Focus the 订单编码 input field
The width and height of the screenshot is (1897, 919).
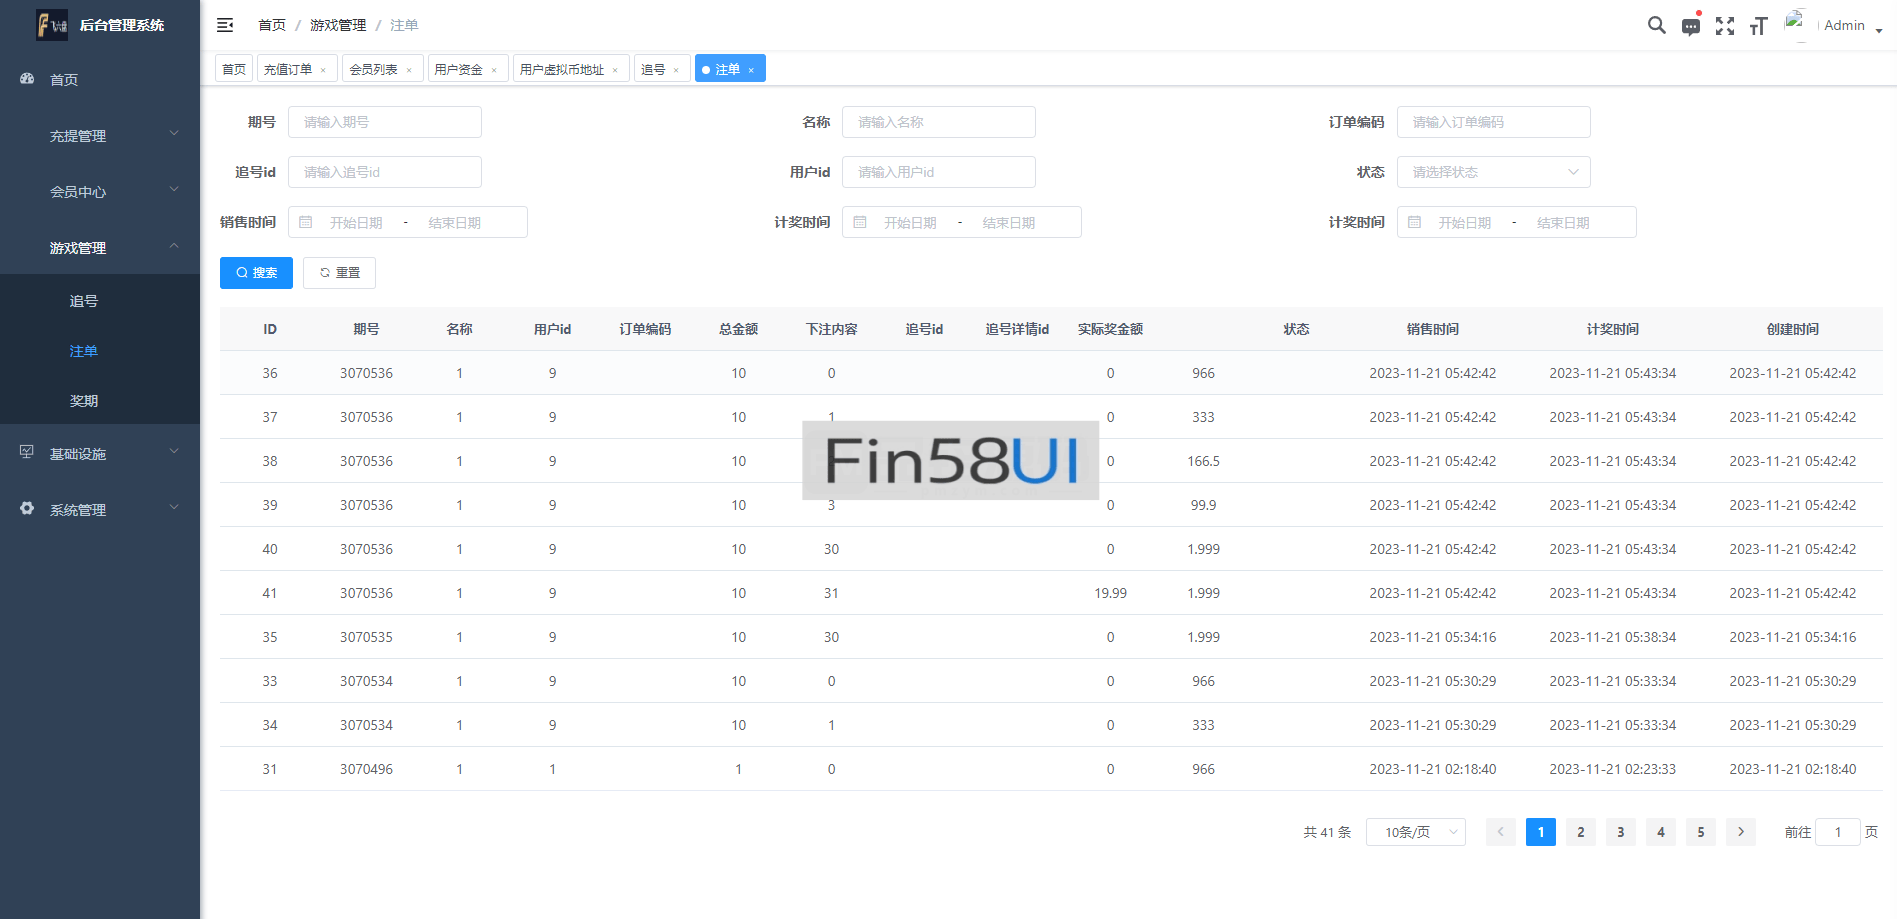click(1493, 122)
